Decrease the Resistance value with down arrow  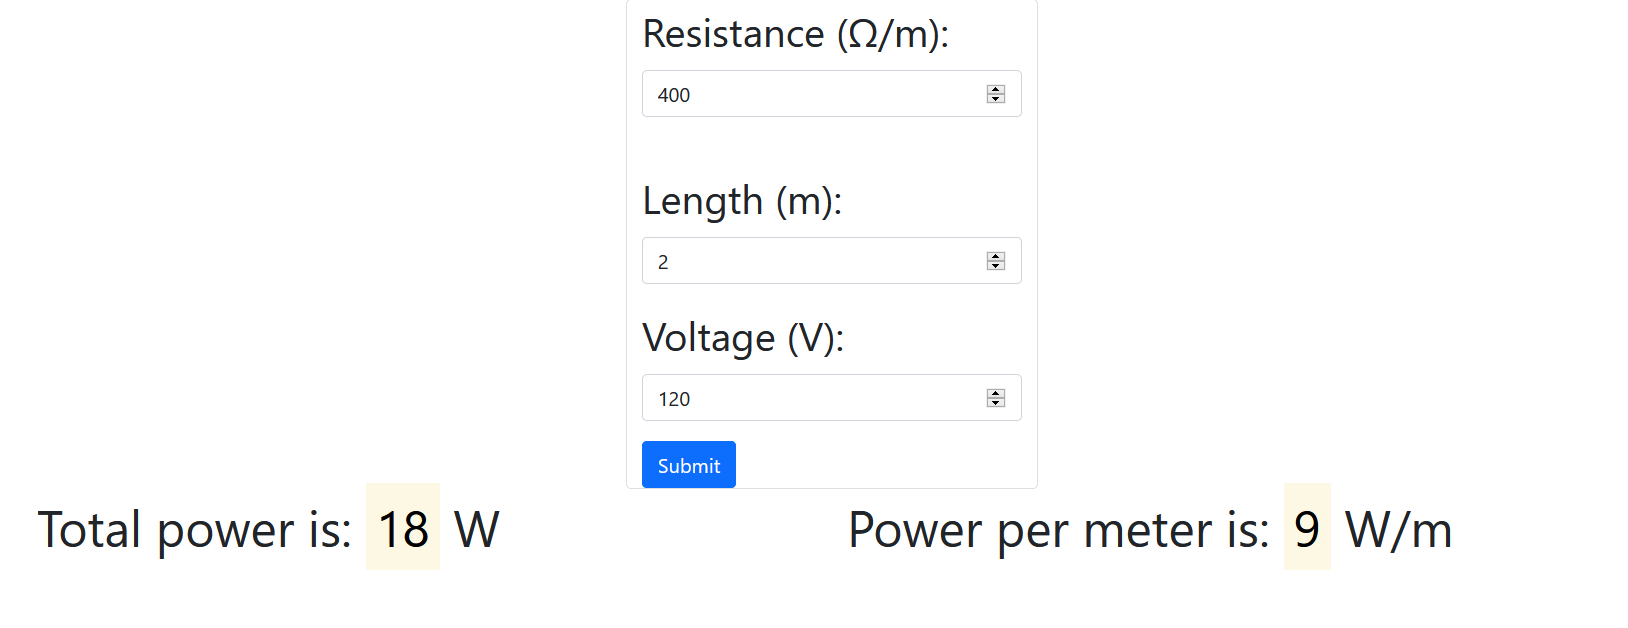pos(995,99)
